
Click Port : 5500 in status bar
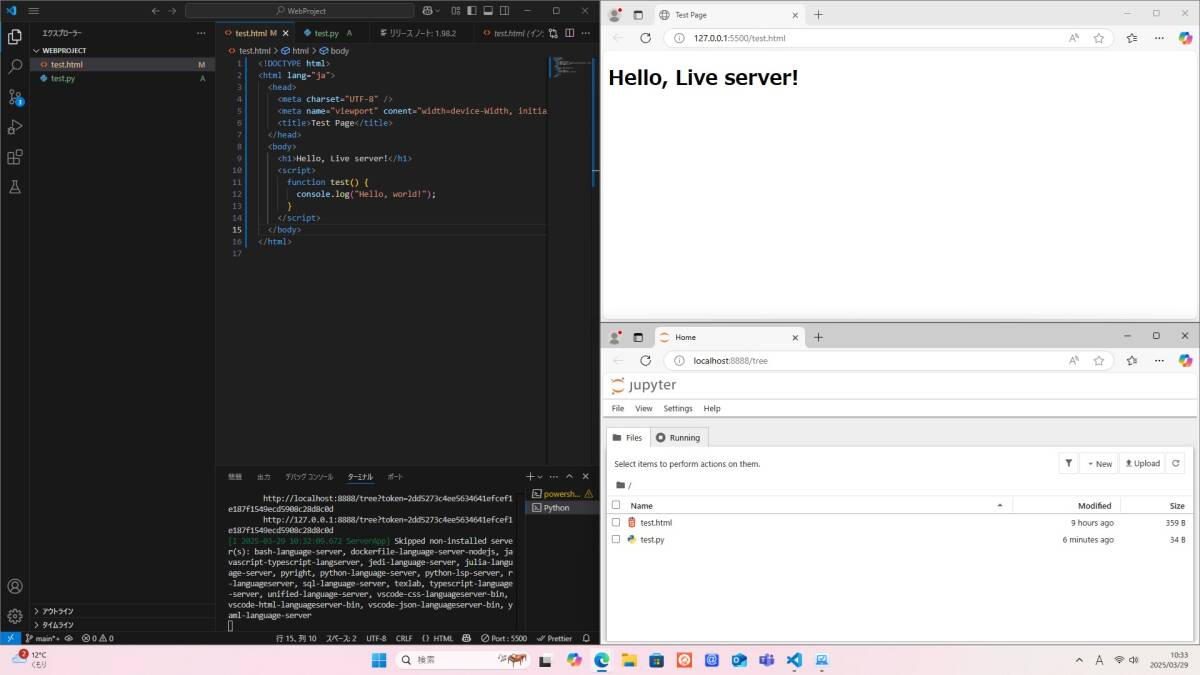502,638
